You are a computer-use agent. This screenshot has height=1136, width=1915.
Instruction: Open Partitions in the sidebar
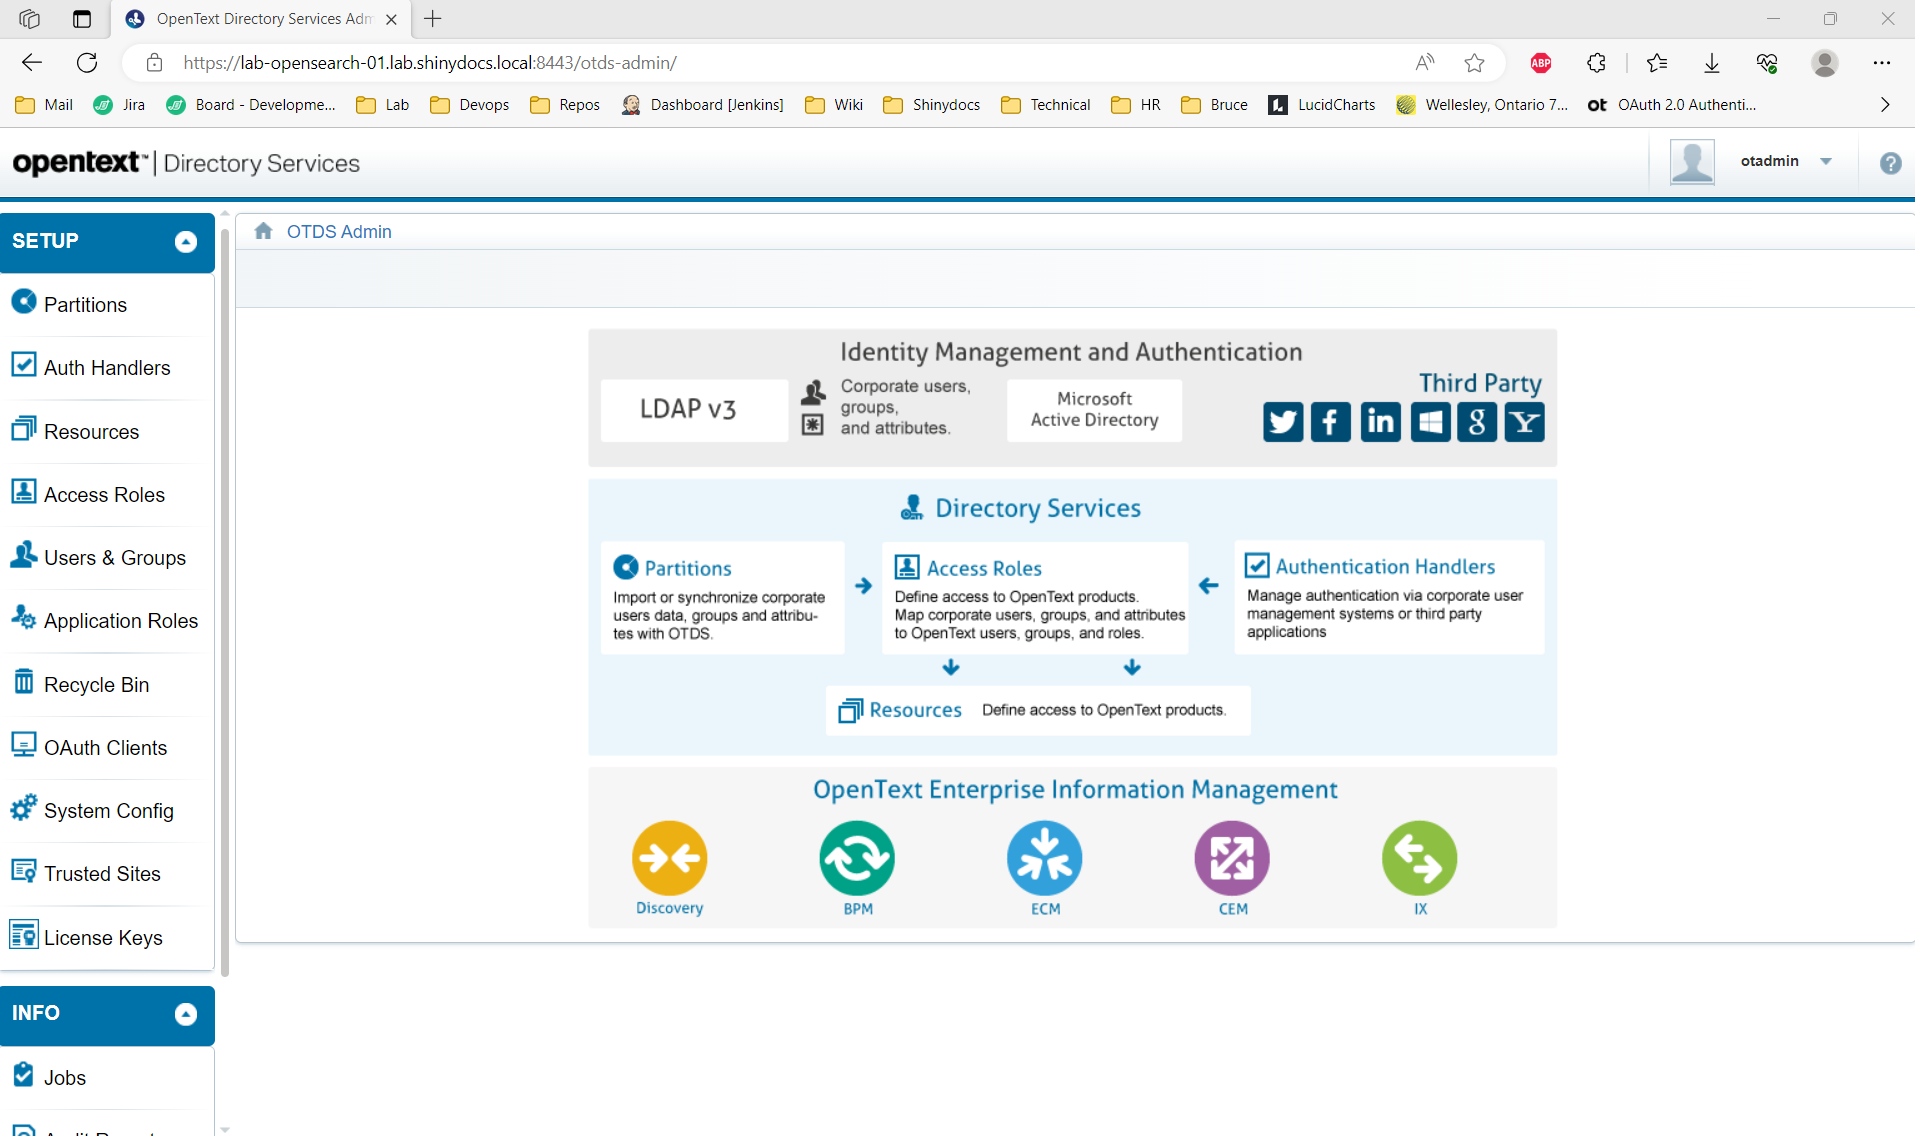[x=85, y=305]
